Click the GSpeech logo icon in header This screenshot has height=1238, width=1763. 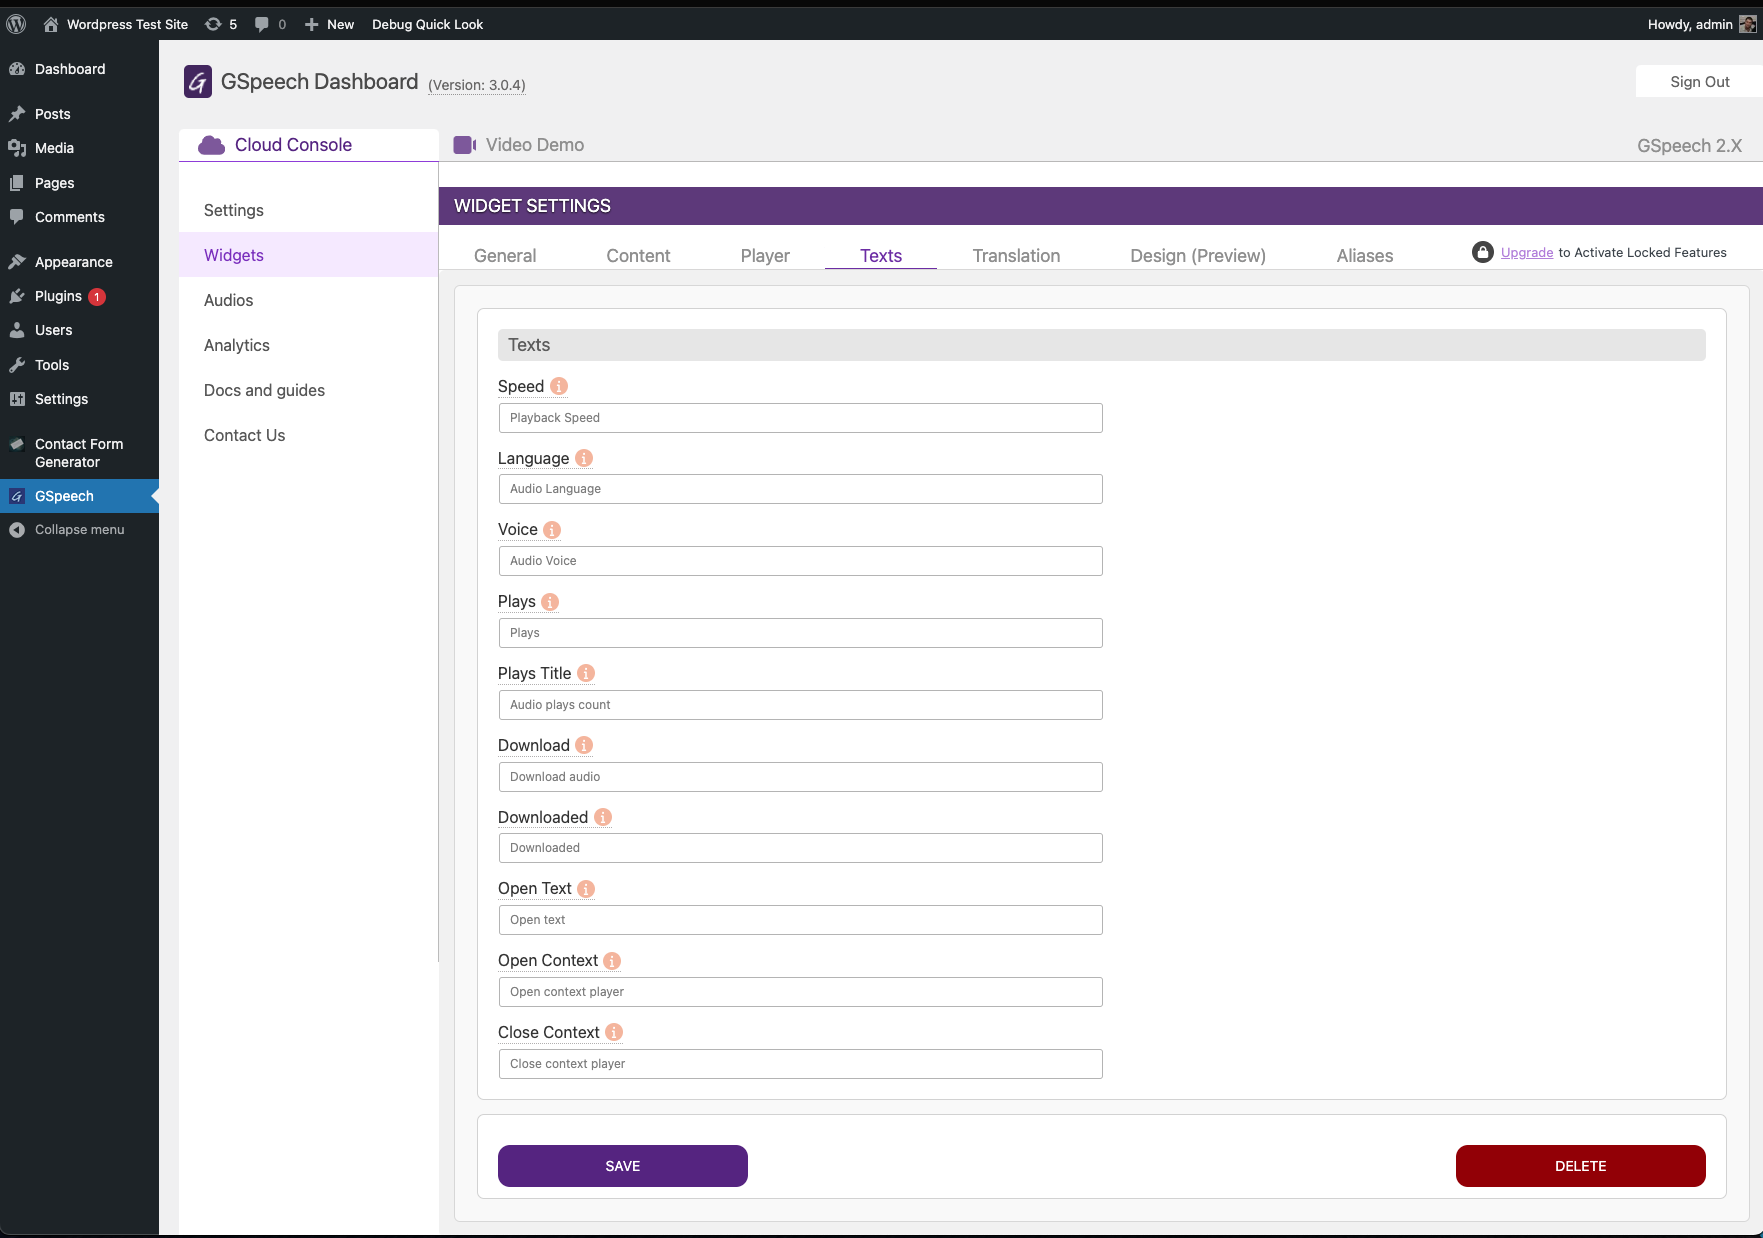197,82
